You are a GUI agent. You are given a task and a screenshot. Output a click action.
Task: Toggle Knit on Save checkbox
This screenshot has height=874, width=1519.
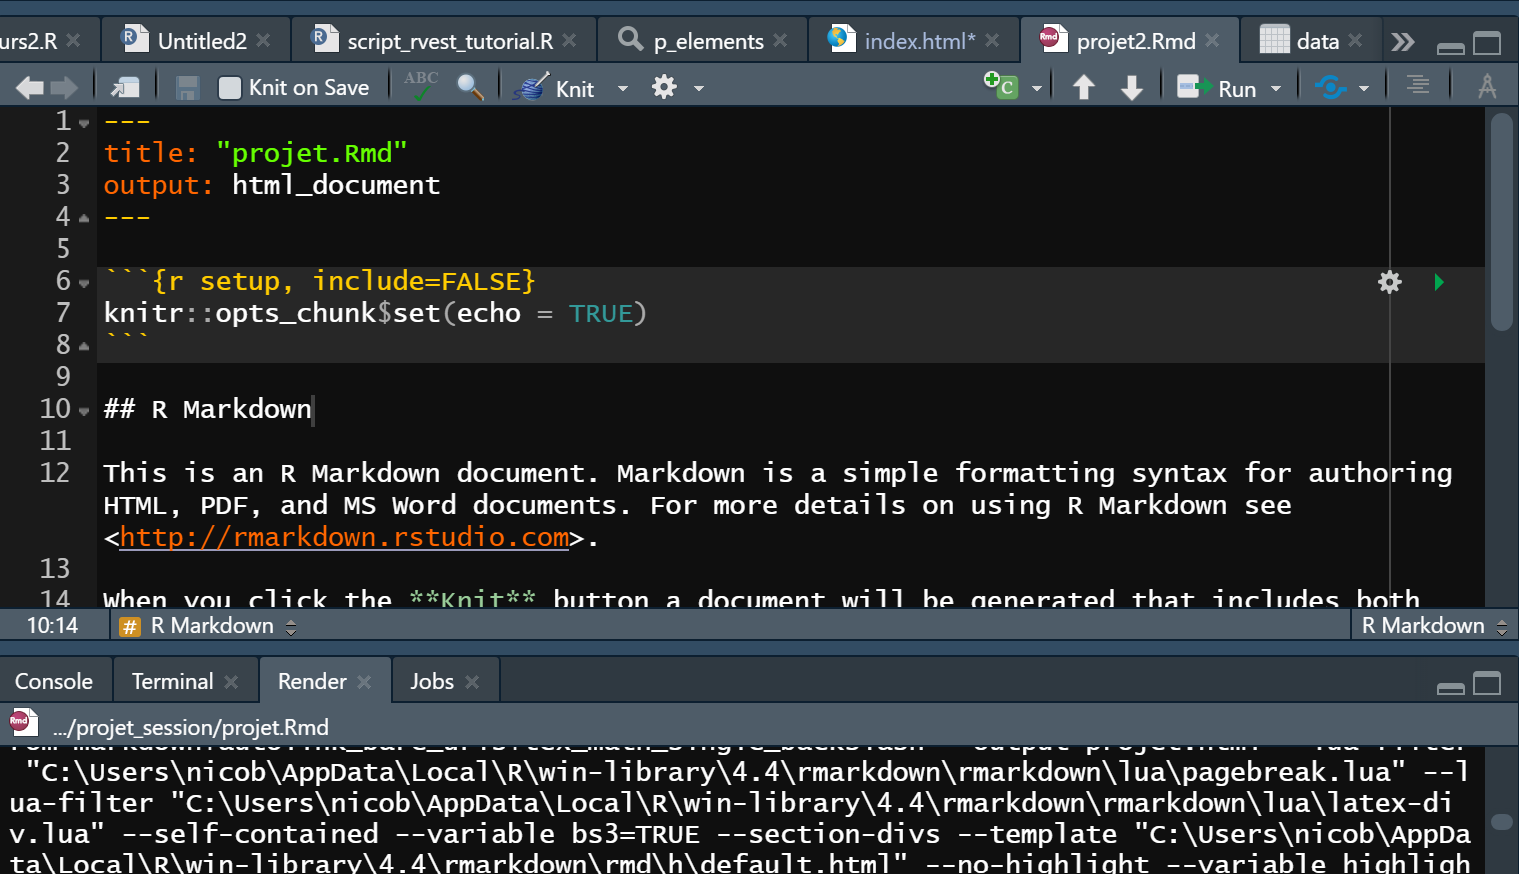pyautogui.click(x=230, y=88)
